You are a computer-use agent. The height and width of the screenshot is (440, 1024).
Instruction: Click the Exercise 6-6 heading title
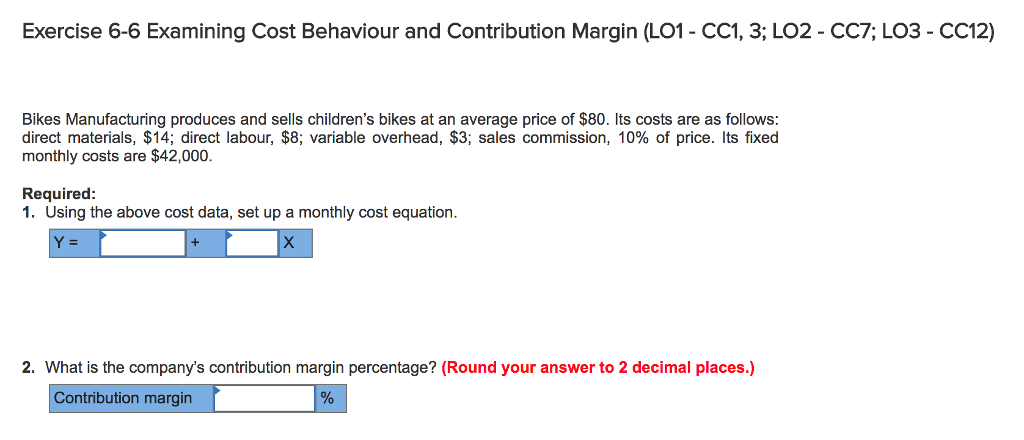[x=508, y=31]
